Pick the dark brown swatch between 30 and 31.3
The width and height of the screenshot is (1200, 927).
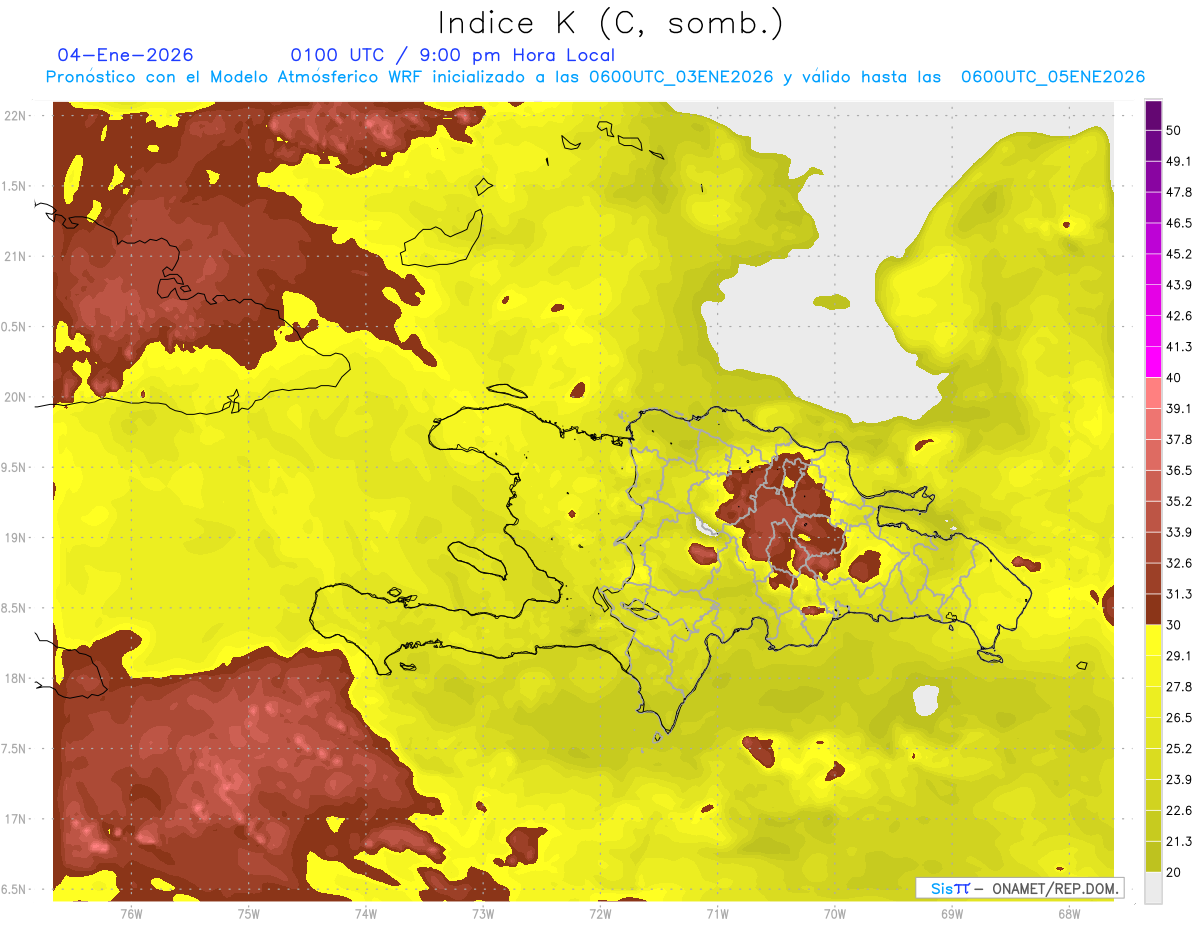1153,609
